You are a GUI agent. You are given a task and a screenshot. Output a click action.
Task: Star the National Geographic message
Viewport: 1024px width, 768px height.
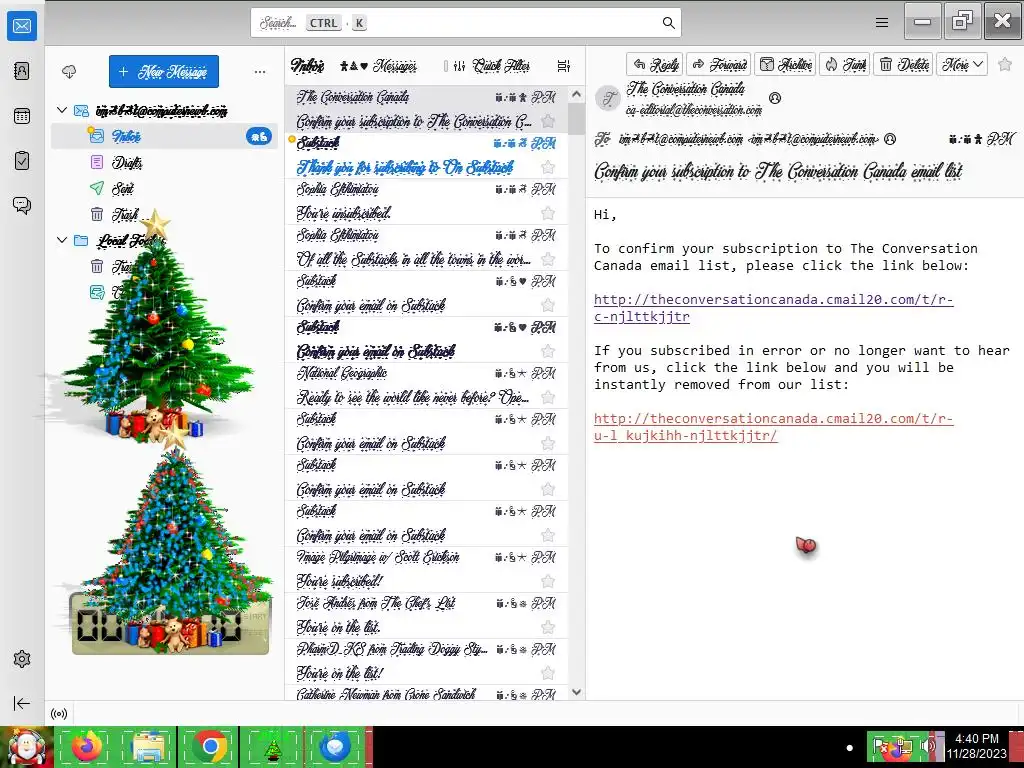(549, 397)
